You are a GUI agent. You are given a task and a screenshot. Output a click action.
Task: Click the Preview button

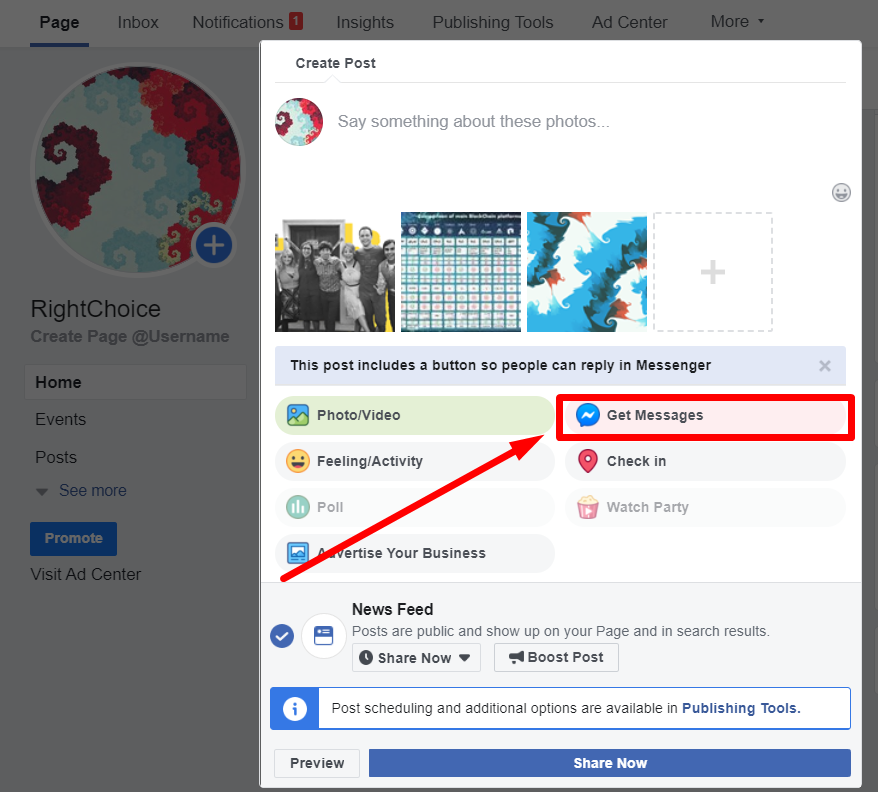pos(317,763)
